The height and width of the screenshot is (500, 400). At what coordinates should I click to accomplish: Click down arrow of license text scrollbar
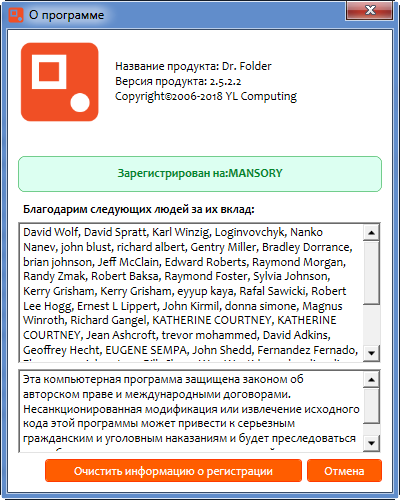click(371, 443)
